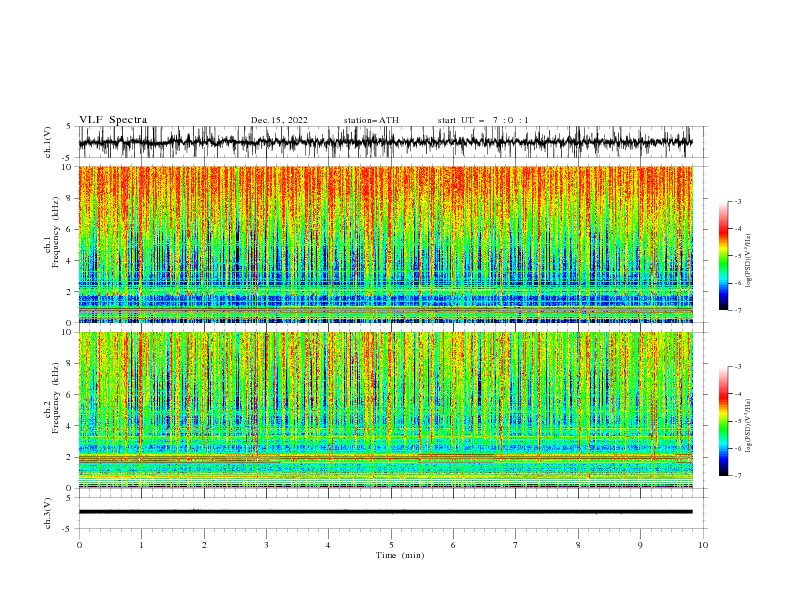The image size is (792, 612).
Task: Click the "VLF Spectra" title text
Action: click(113, 120)
